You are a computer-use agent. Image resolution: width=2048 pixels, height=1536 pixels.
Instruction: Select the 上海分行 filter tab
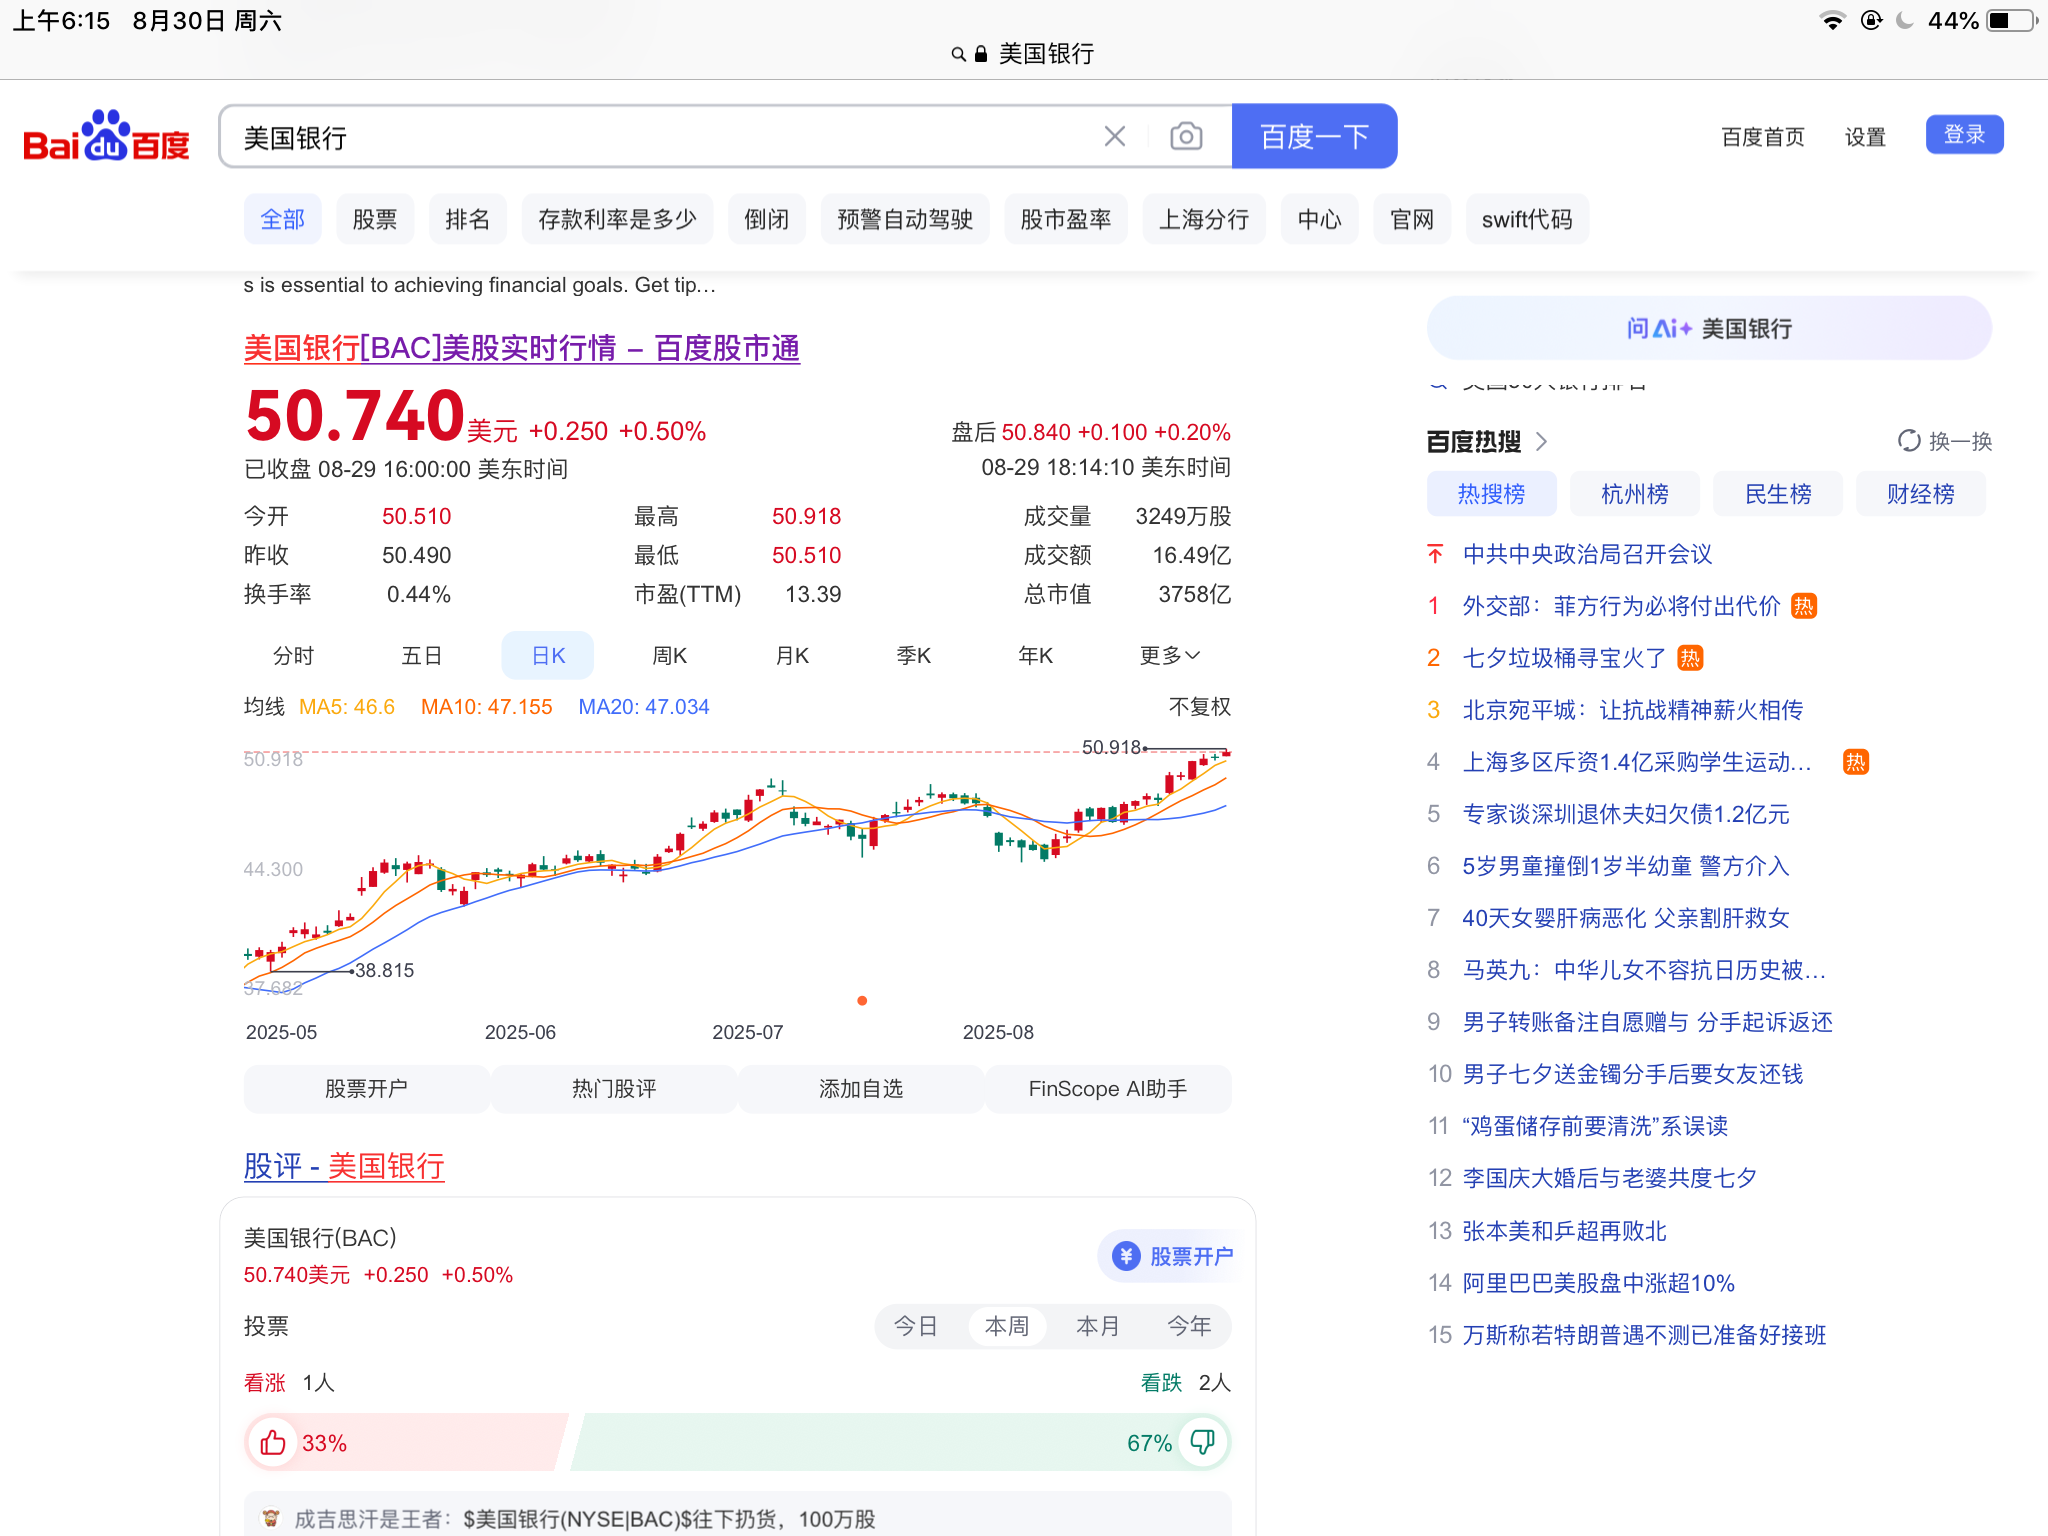[x=1204, y=219]
